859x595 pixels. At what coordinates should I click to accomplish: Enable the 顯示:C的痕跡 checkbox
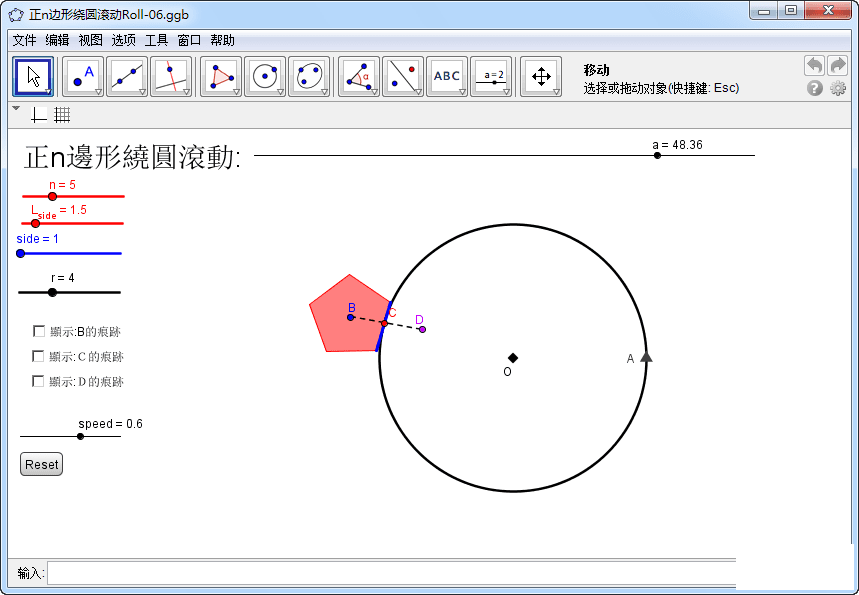click(38, 356)
